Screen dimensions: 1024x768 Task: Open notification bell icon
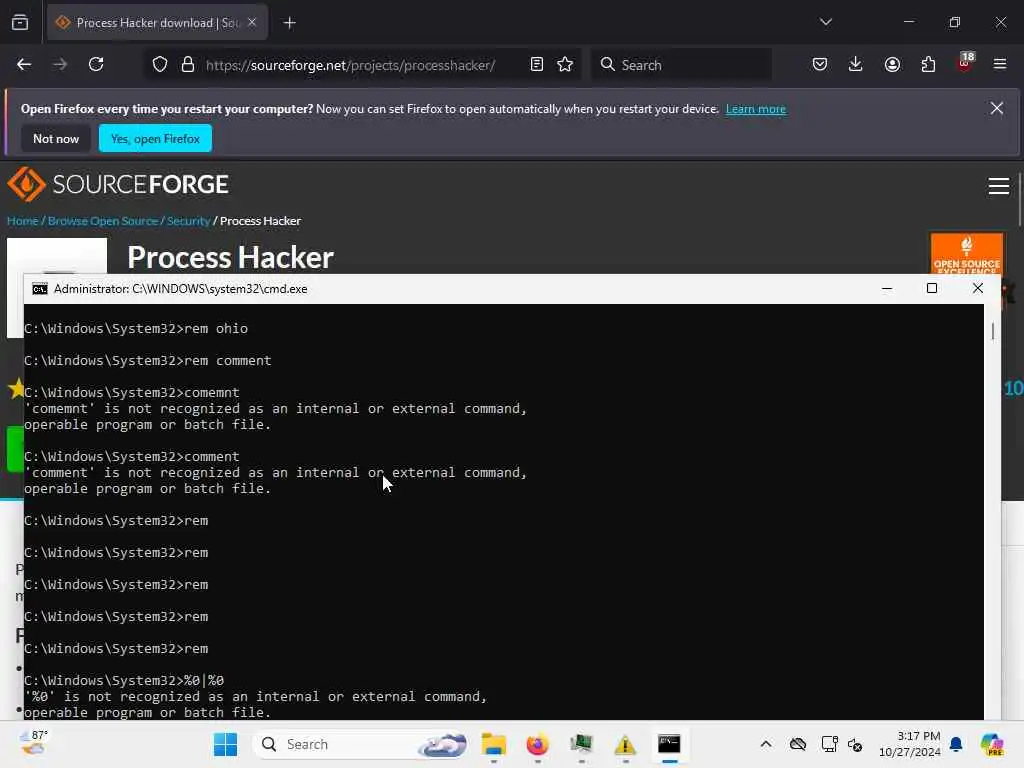pos(956,744)
